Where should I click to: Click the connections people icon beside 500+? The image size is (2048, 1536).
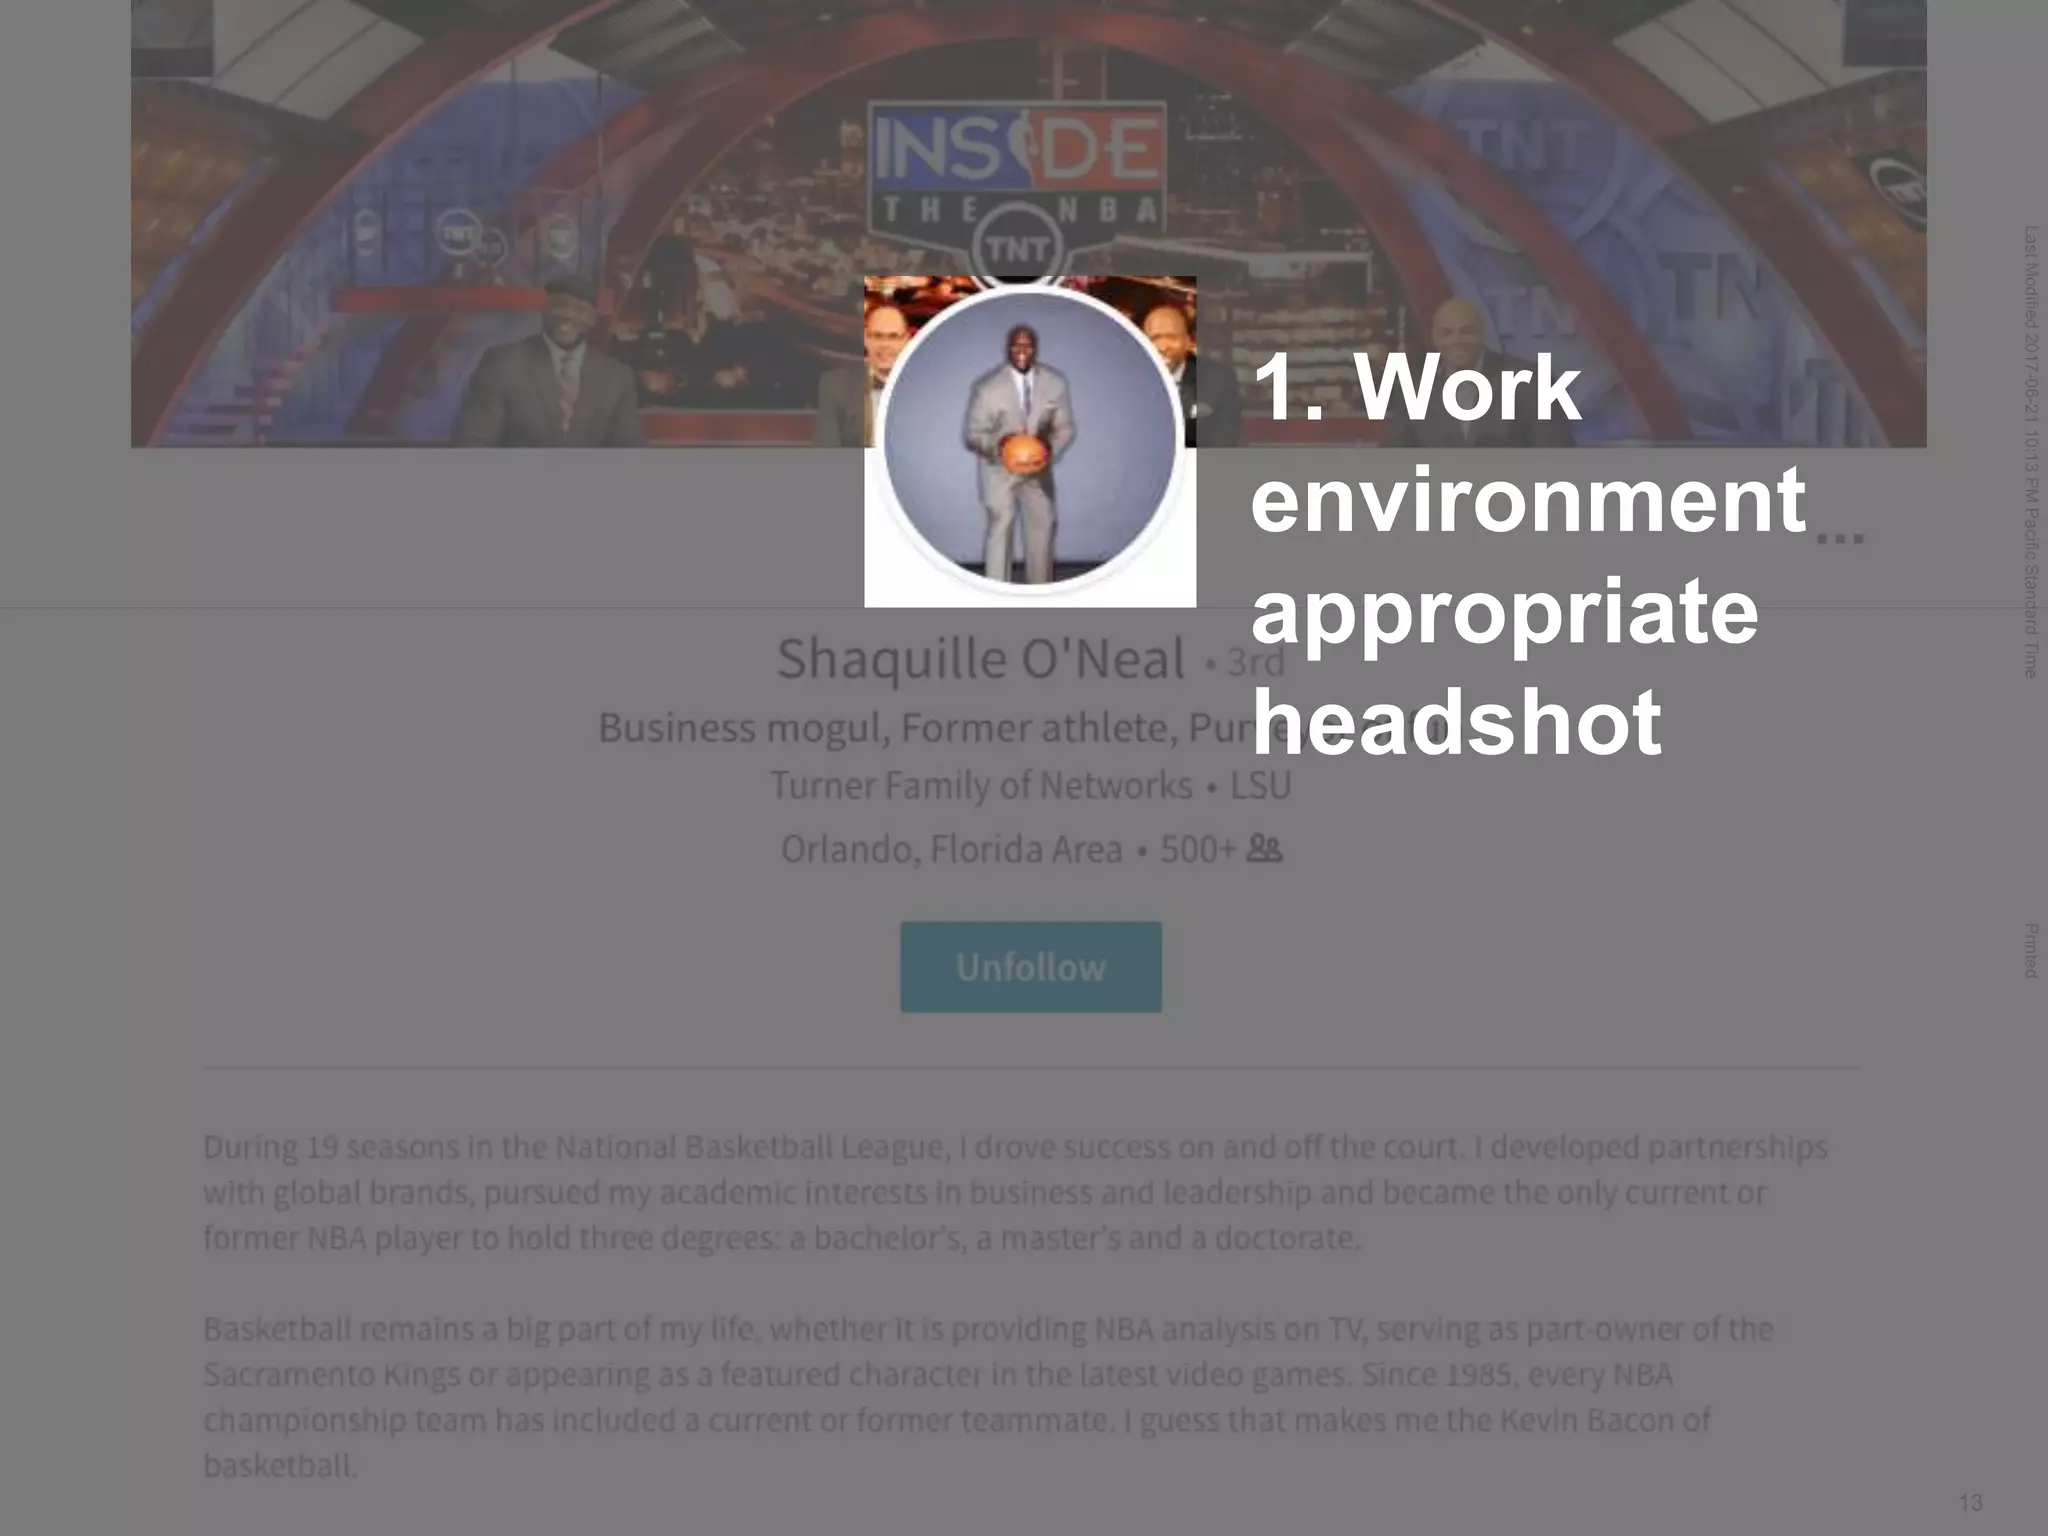click(x=1264, y=849)
